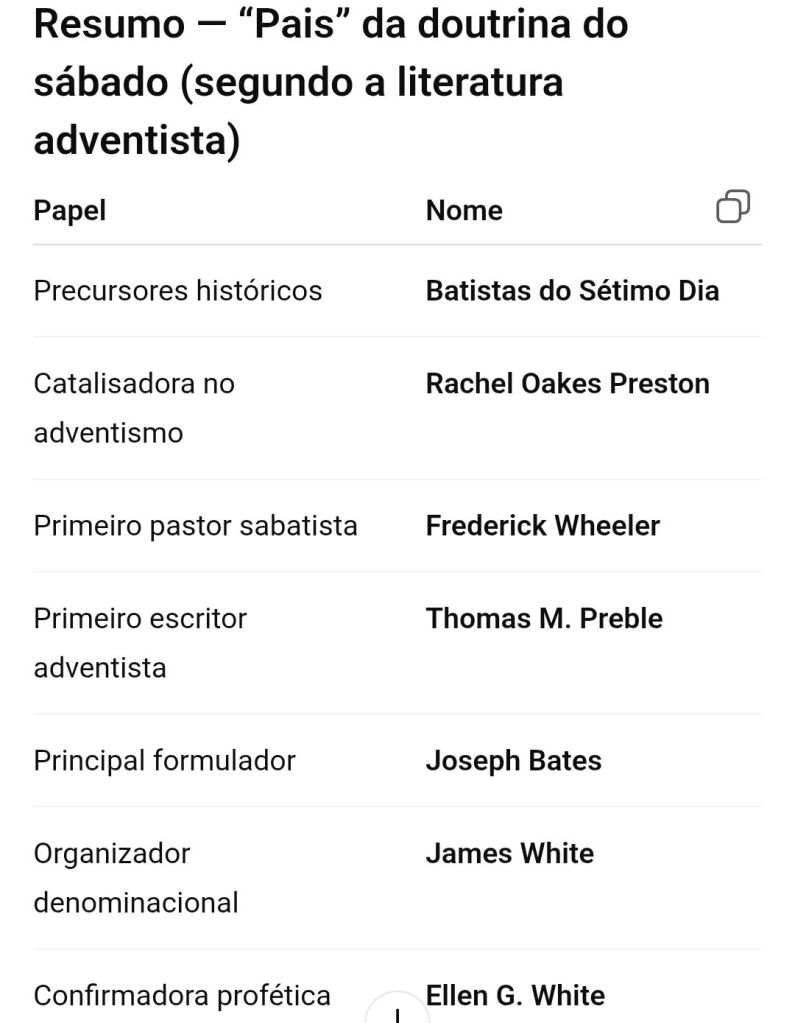Image resolution: width=795 pixels, height=1023 pixels.
Task: Click the "Confirmadora profética" cell
Action: click(182, 996)
